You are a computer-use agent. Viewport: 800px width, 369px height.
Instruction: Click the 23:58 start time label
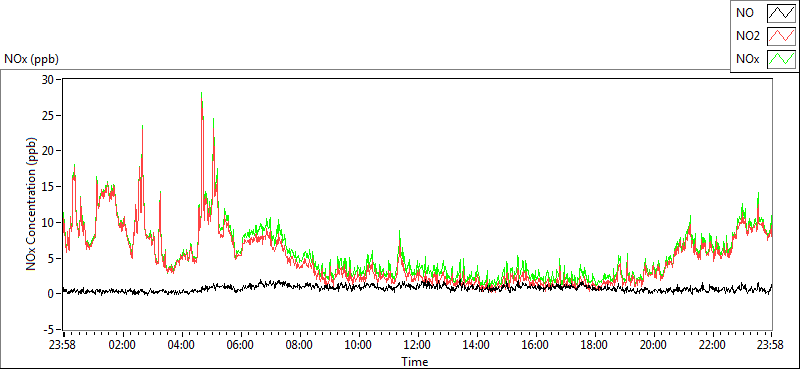tap(63, 345)
